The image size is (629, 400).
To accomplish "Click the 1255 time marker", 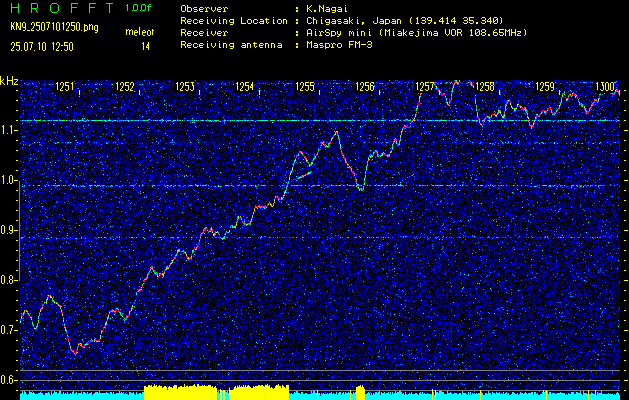I will 305,87.
